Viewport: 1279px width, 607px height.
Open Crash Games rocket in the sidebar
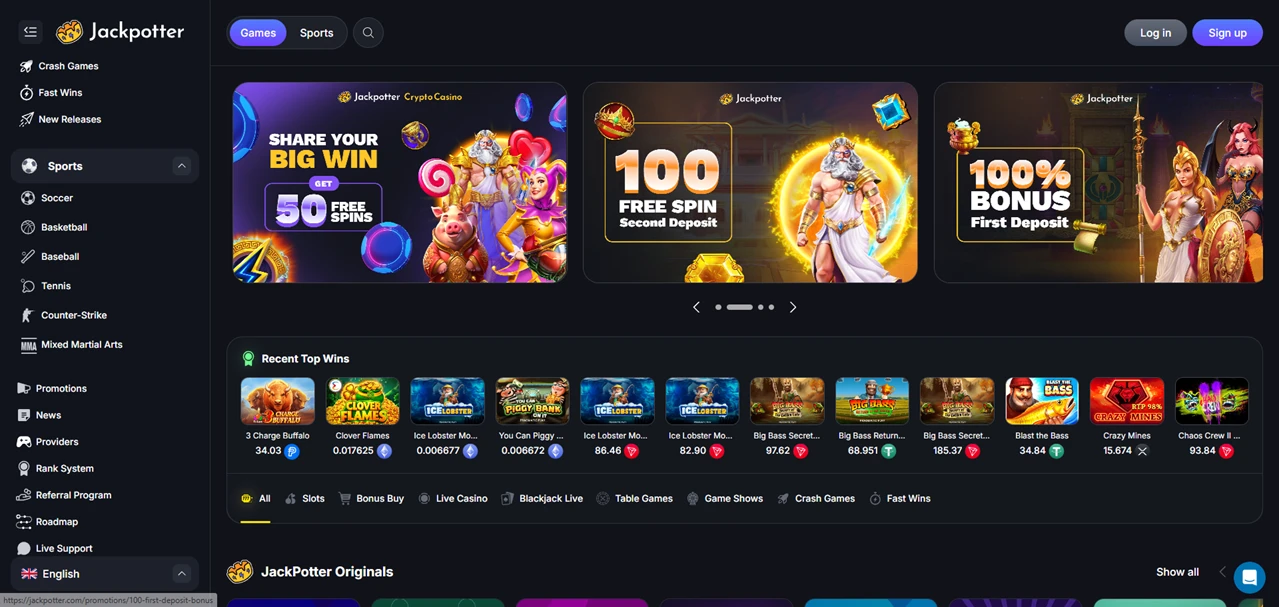pos(27,66)
